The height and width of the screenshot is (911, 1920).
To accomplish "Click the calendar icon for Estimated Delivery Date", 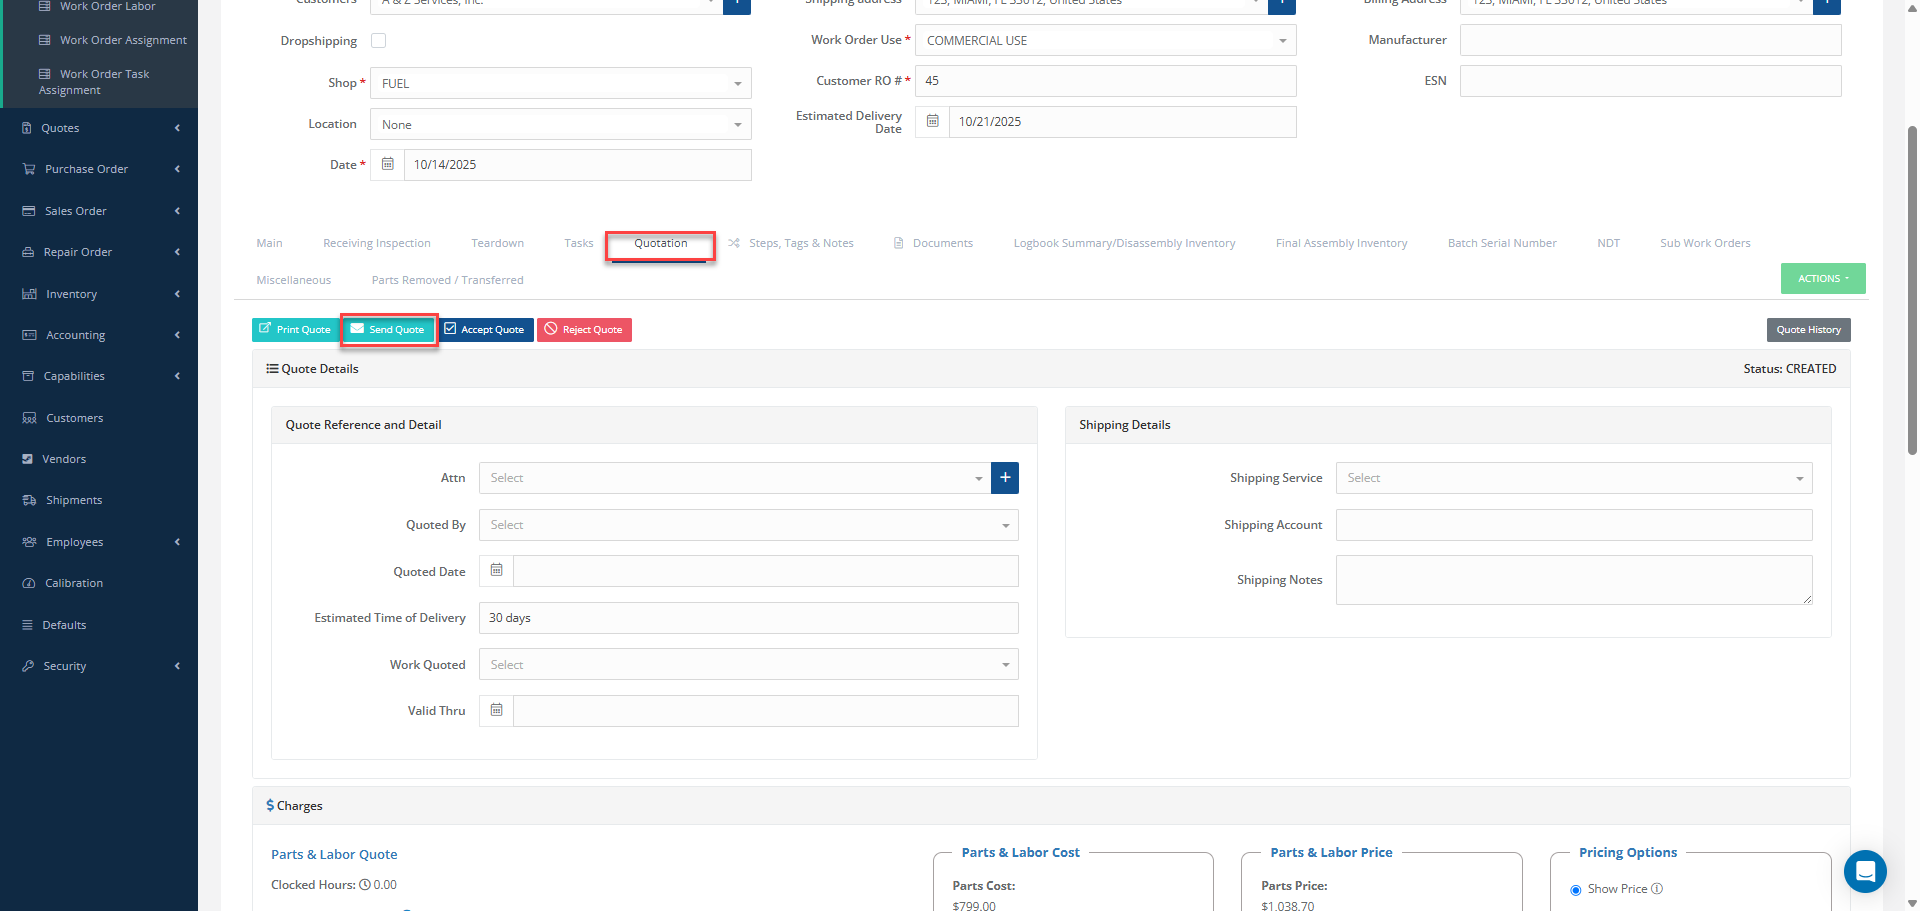I will click(932, 122).
